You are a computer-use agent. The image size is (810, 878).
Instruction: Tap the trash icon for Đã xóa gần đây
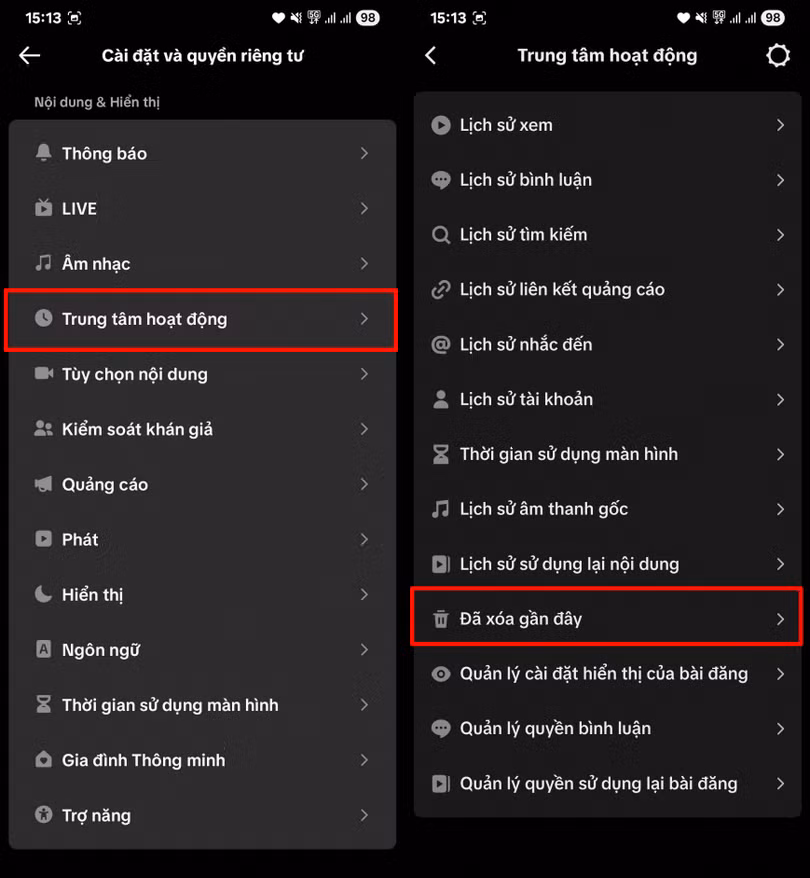(x=441, y=619)
